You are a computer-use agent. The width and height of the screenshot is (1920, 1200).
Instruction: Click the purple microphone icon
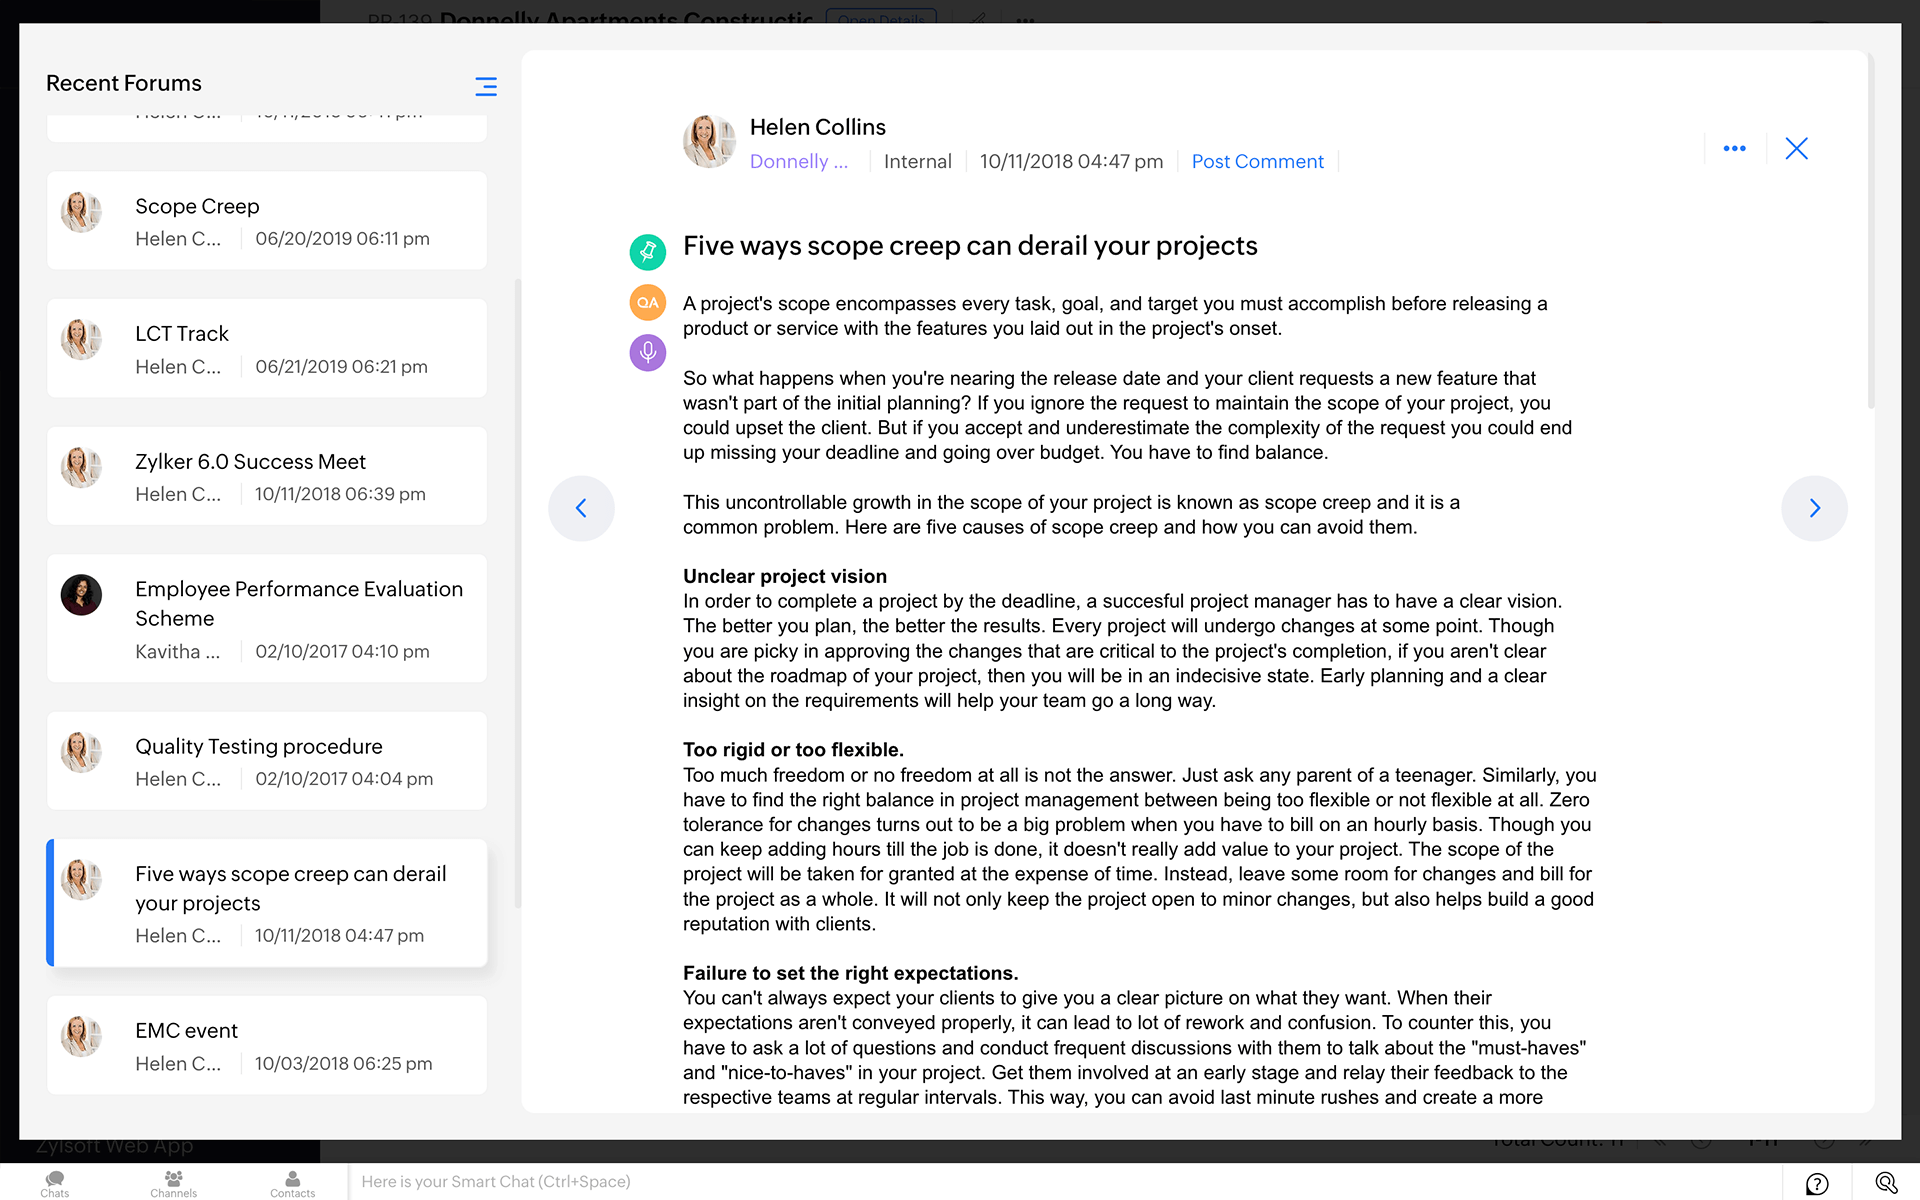point(647,352)
